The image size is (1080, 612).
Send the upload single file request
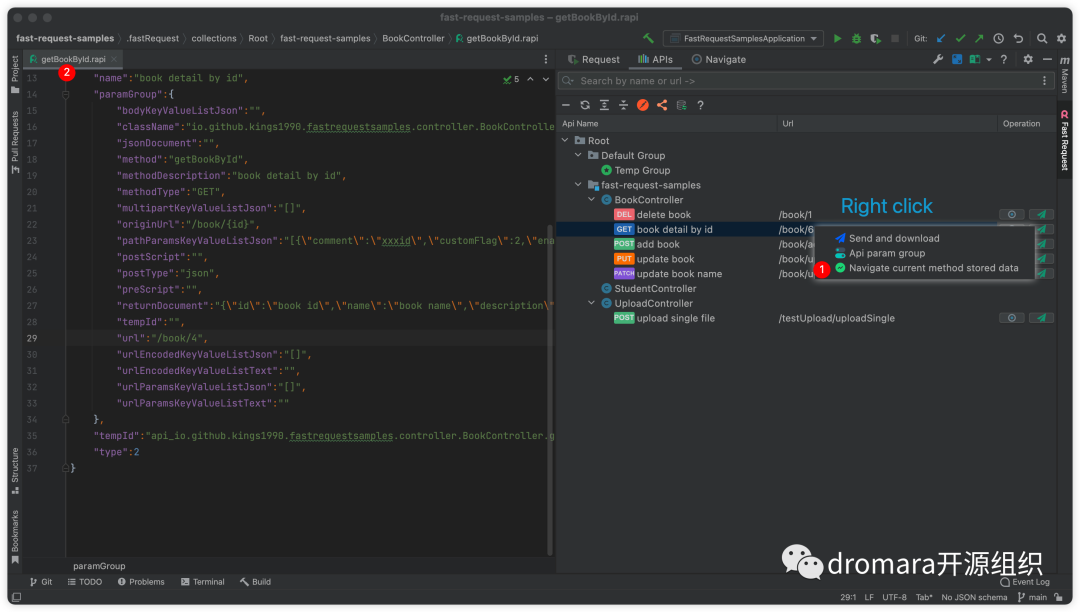[1041, 318]
